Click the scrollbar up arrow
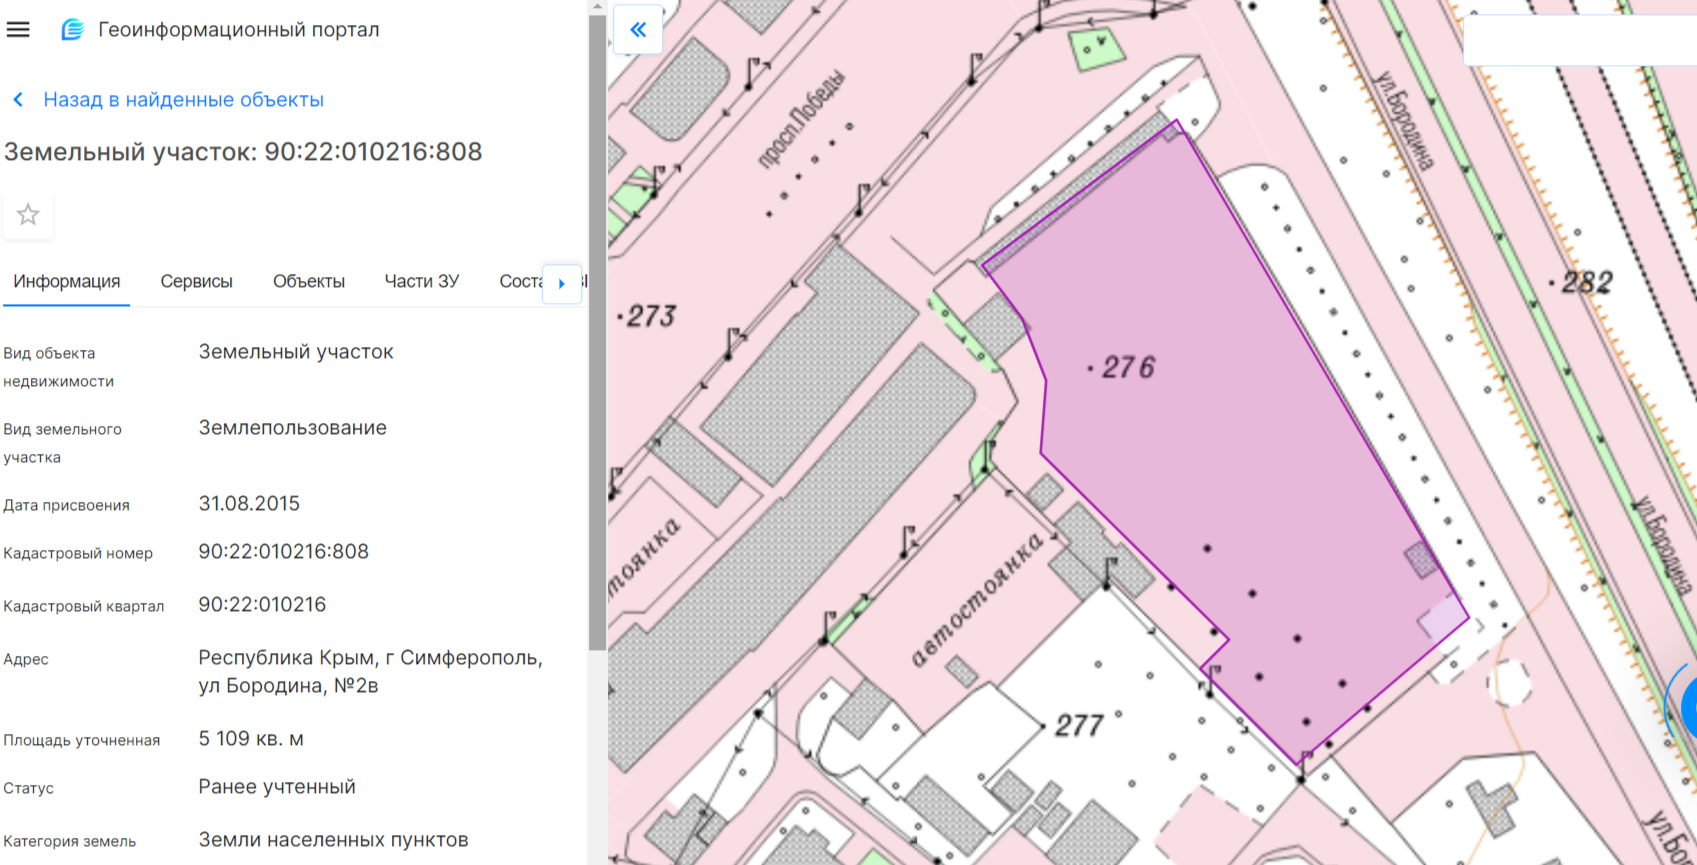 point(597,7)
